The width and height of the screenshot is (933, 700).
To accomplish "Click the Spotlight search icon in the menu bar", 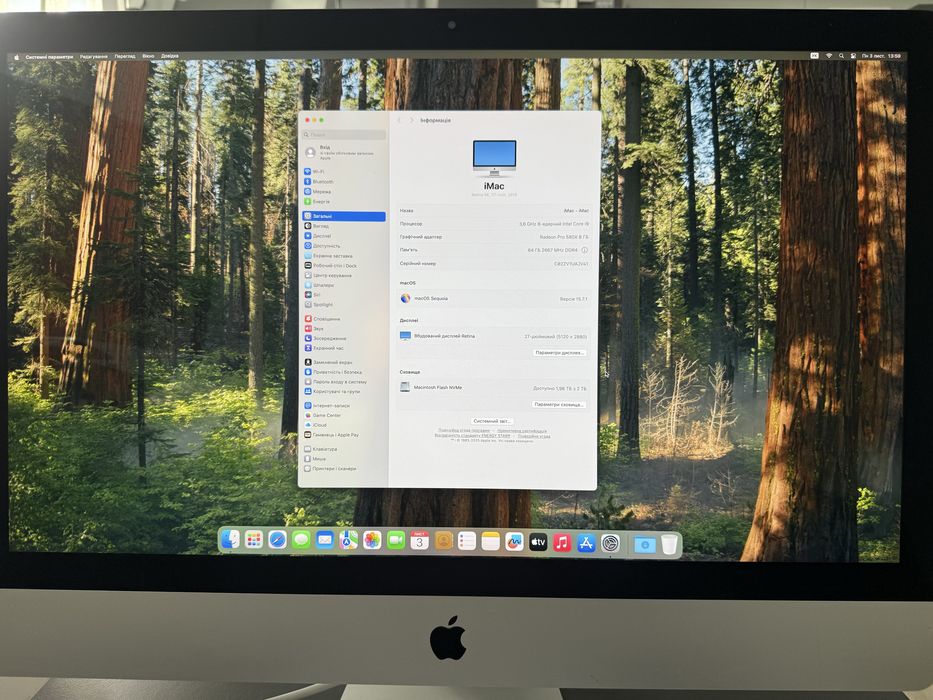I will point(841,56).
